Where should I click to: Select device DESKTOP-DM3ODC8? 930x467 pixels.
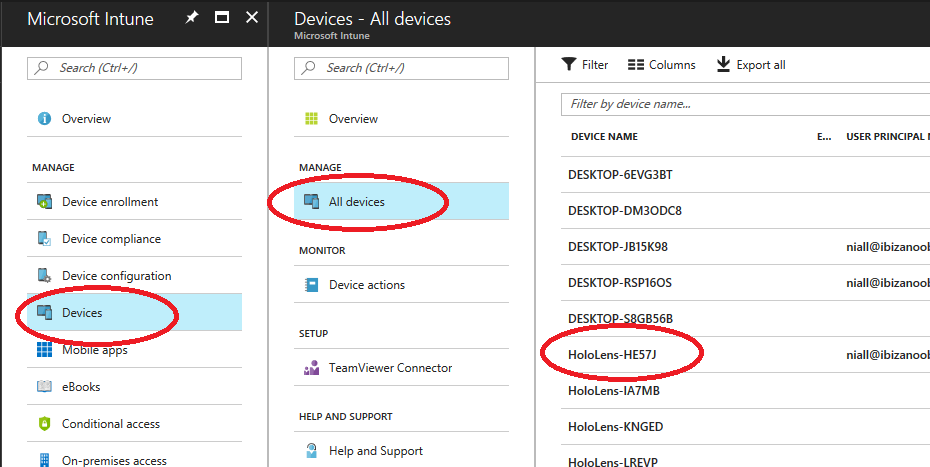pyautogui.click(x=625, y=211)
